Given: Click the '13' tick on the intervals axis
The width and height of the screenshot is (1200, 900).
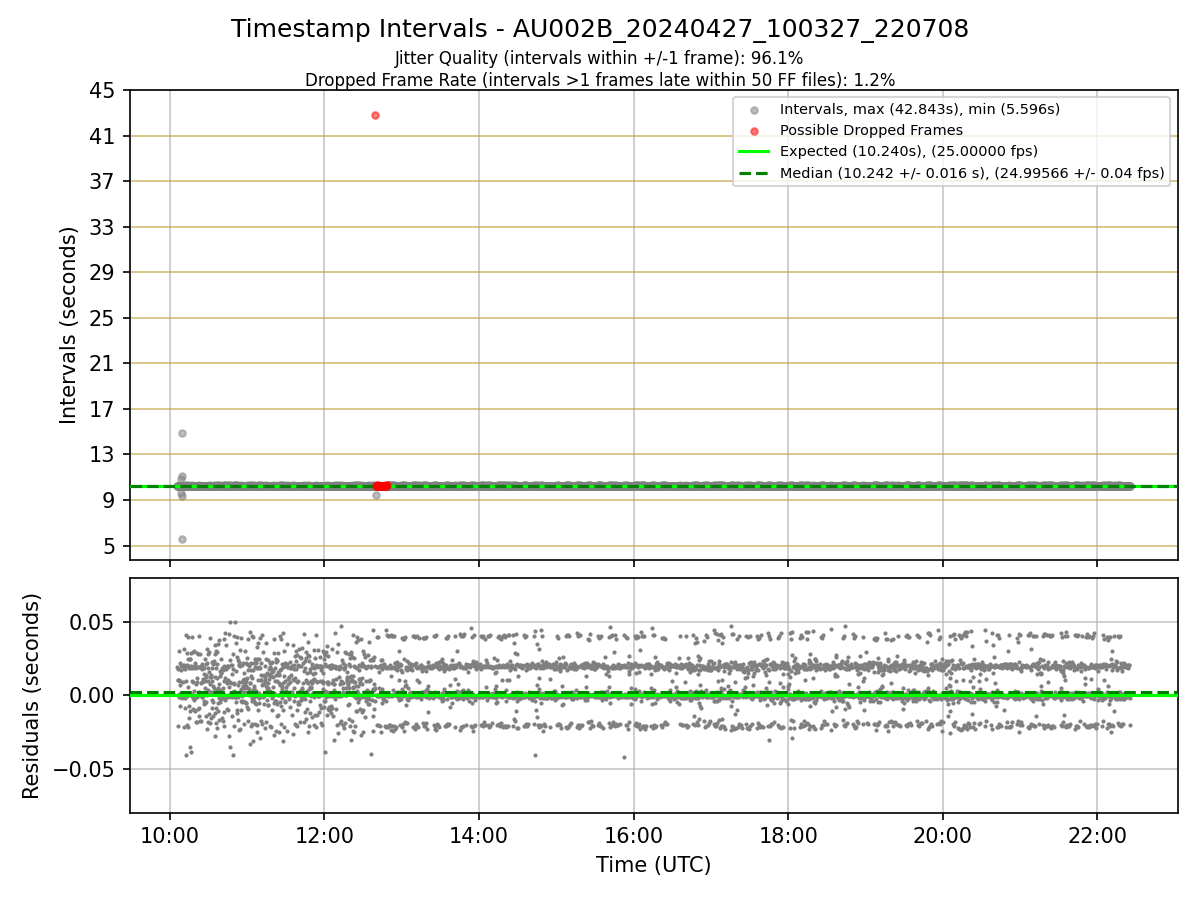Looking at the screenshot, I should tap(104, 455).
